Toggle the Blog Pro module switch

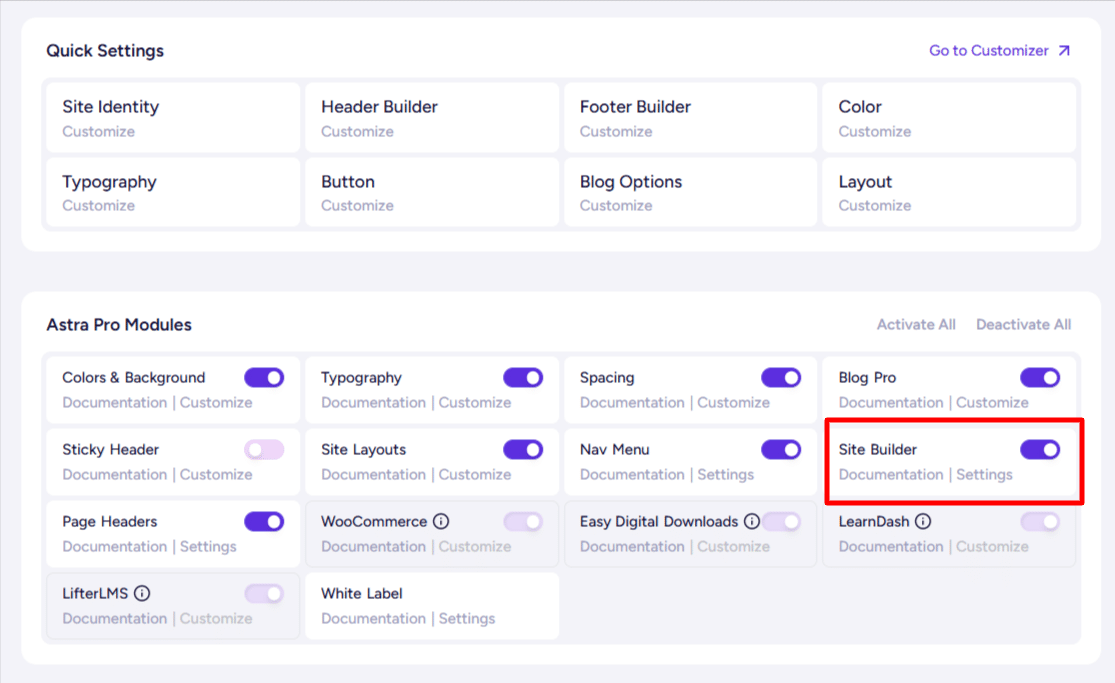pyautogui.click(x=1040, y=378)
